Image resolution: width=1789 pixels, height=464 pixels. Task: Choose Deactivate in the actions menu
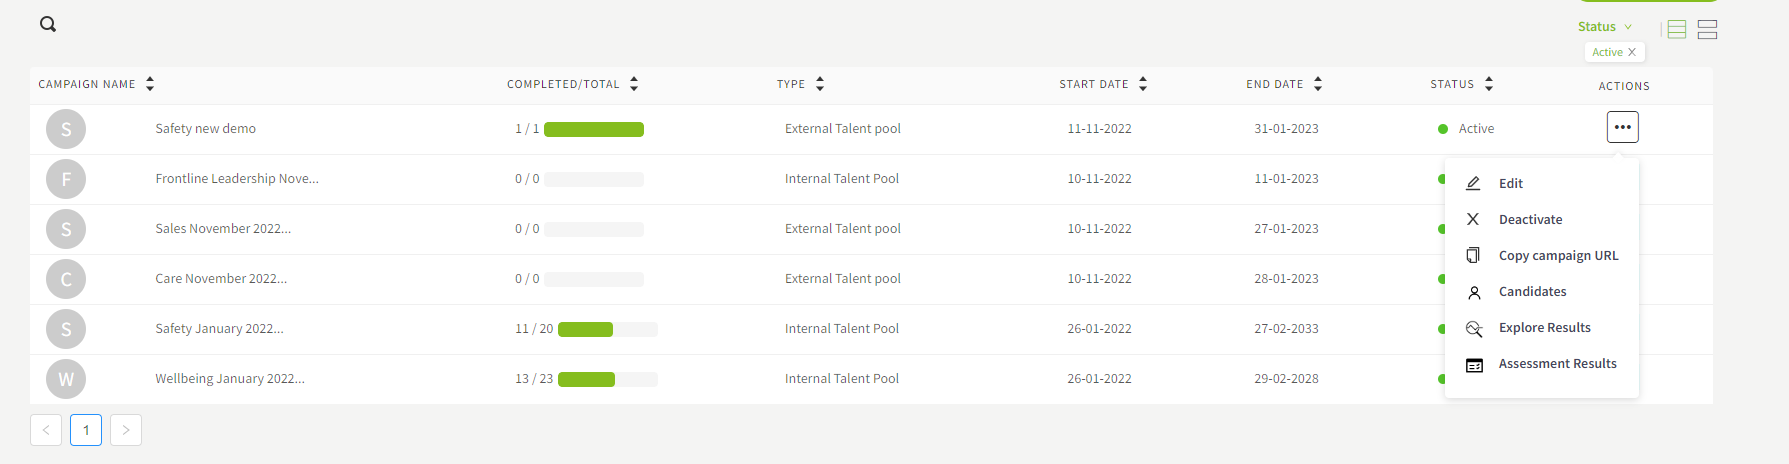[1529, 220]
